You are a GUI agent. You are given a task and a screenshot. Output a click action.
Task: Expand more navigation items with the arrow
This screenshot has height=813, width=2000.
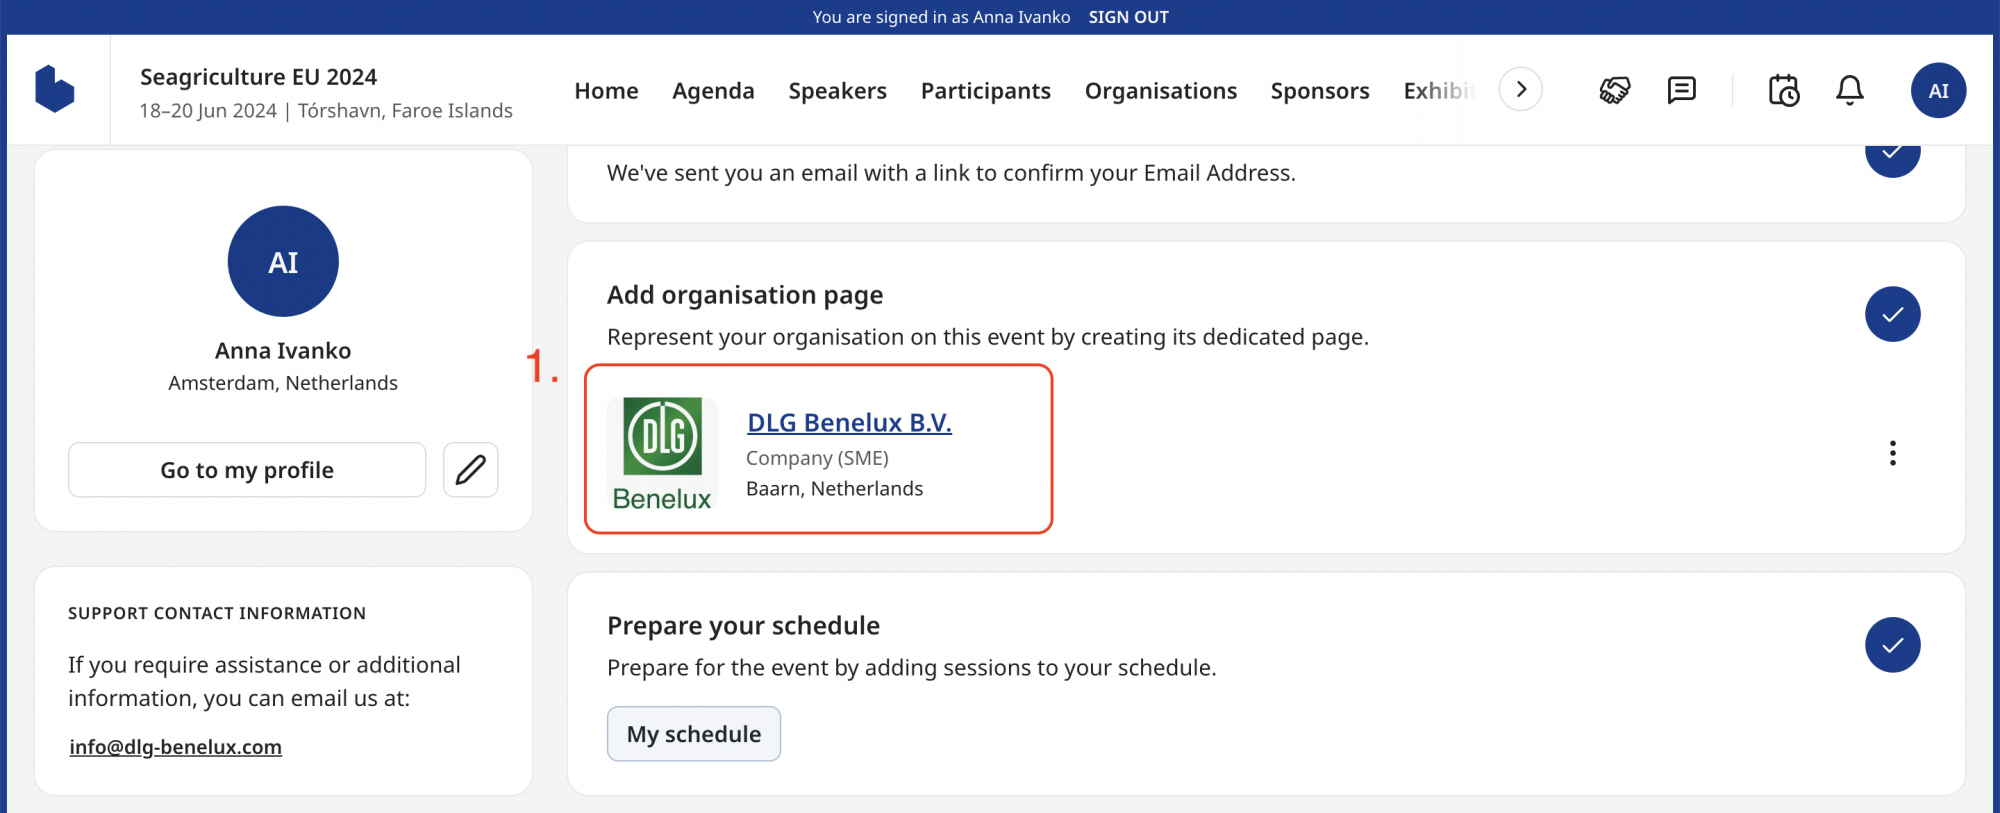tap(1521, 89)
